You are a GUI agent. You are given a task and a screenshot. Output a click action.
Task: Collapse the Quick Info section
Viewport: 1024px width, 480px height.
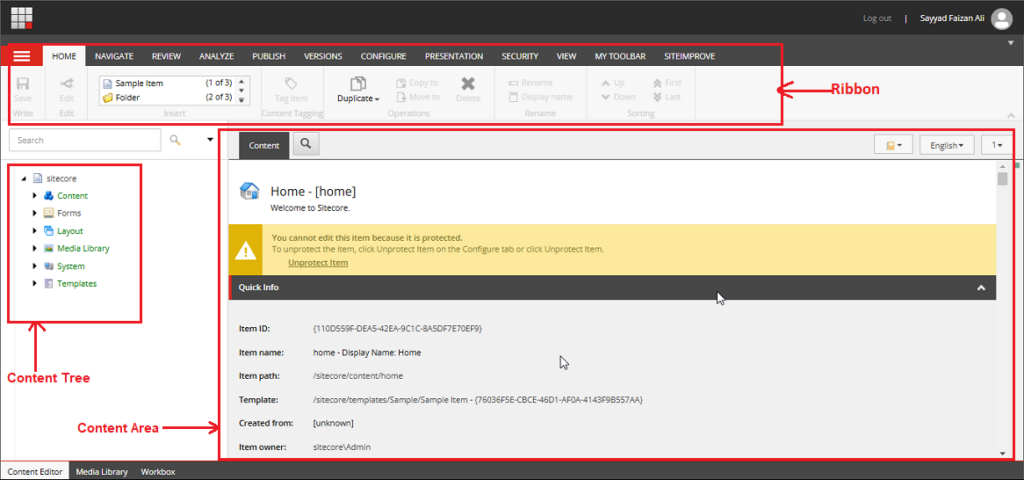[981, 288]
